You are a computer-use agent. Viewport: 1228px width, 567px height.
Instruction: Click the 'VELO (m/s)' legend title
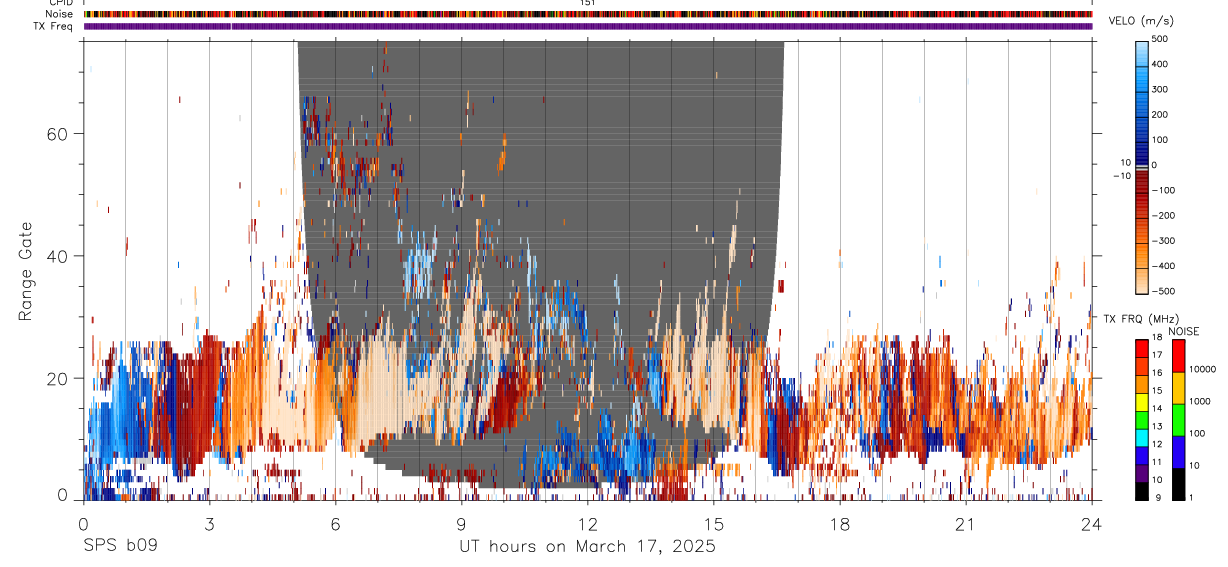coord(1141,21)
